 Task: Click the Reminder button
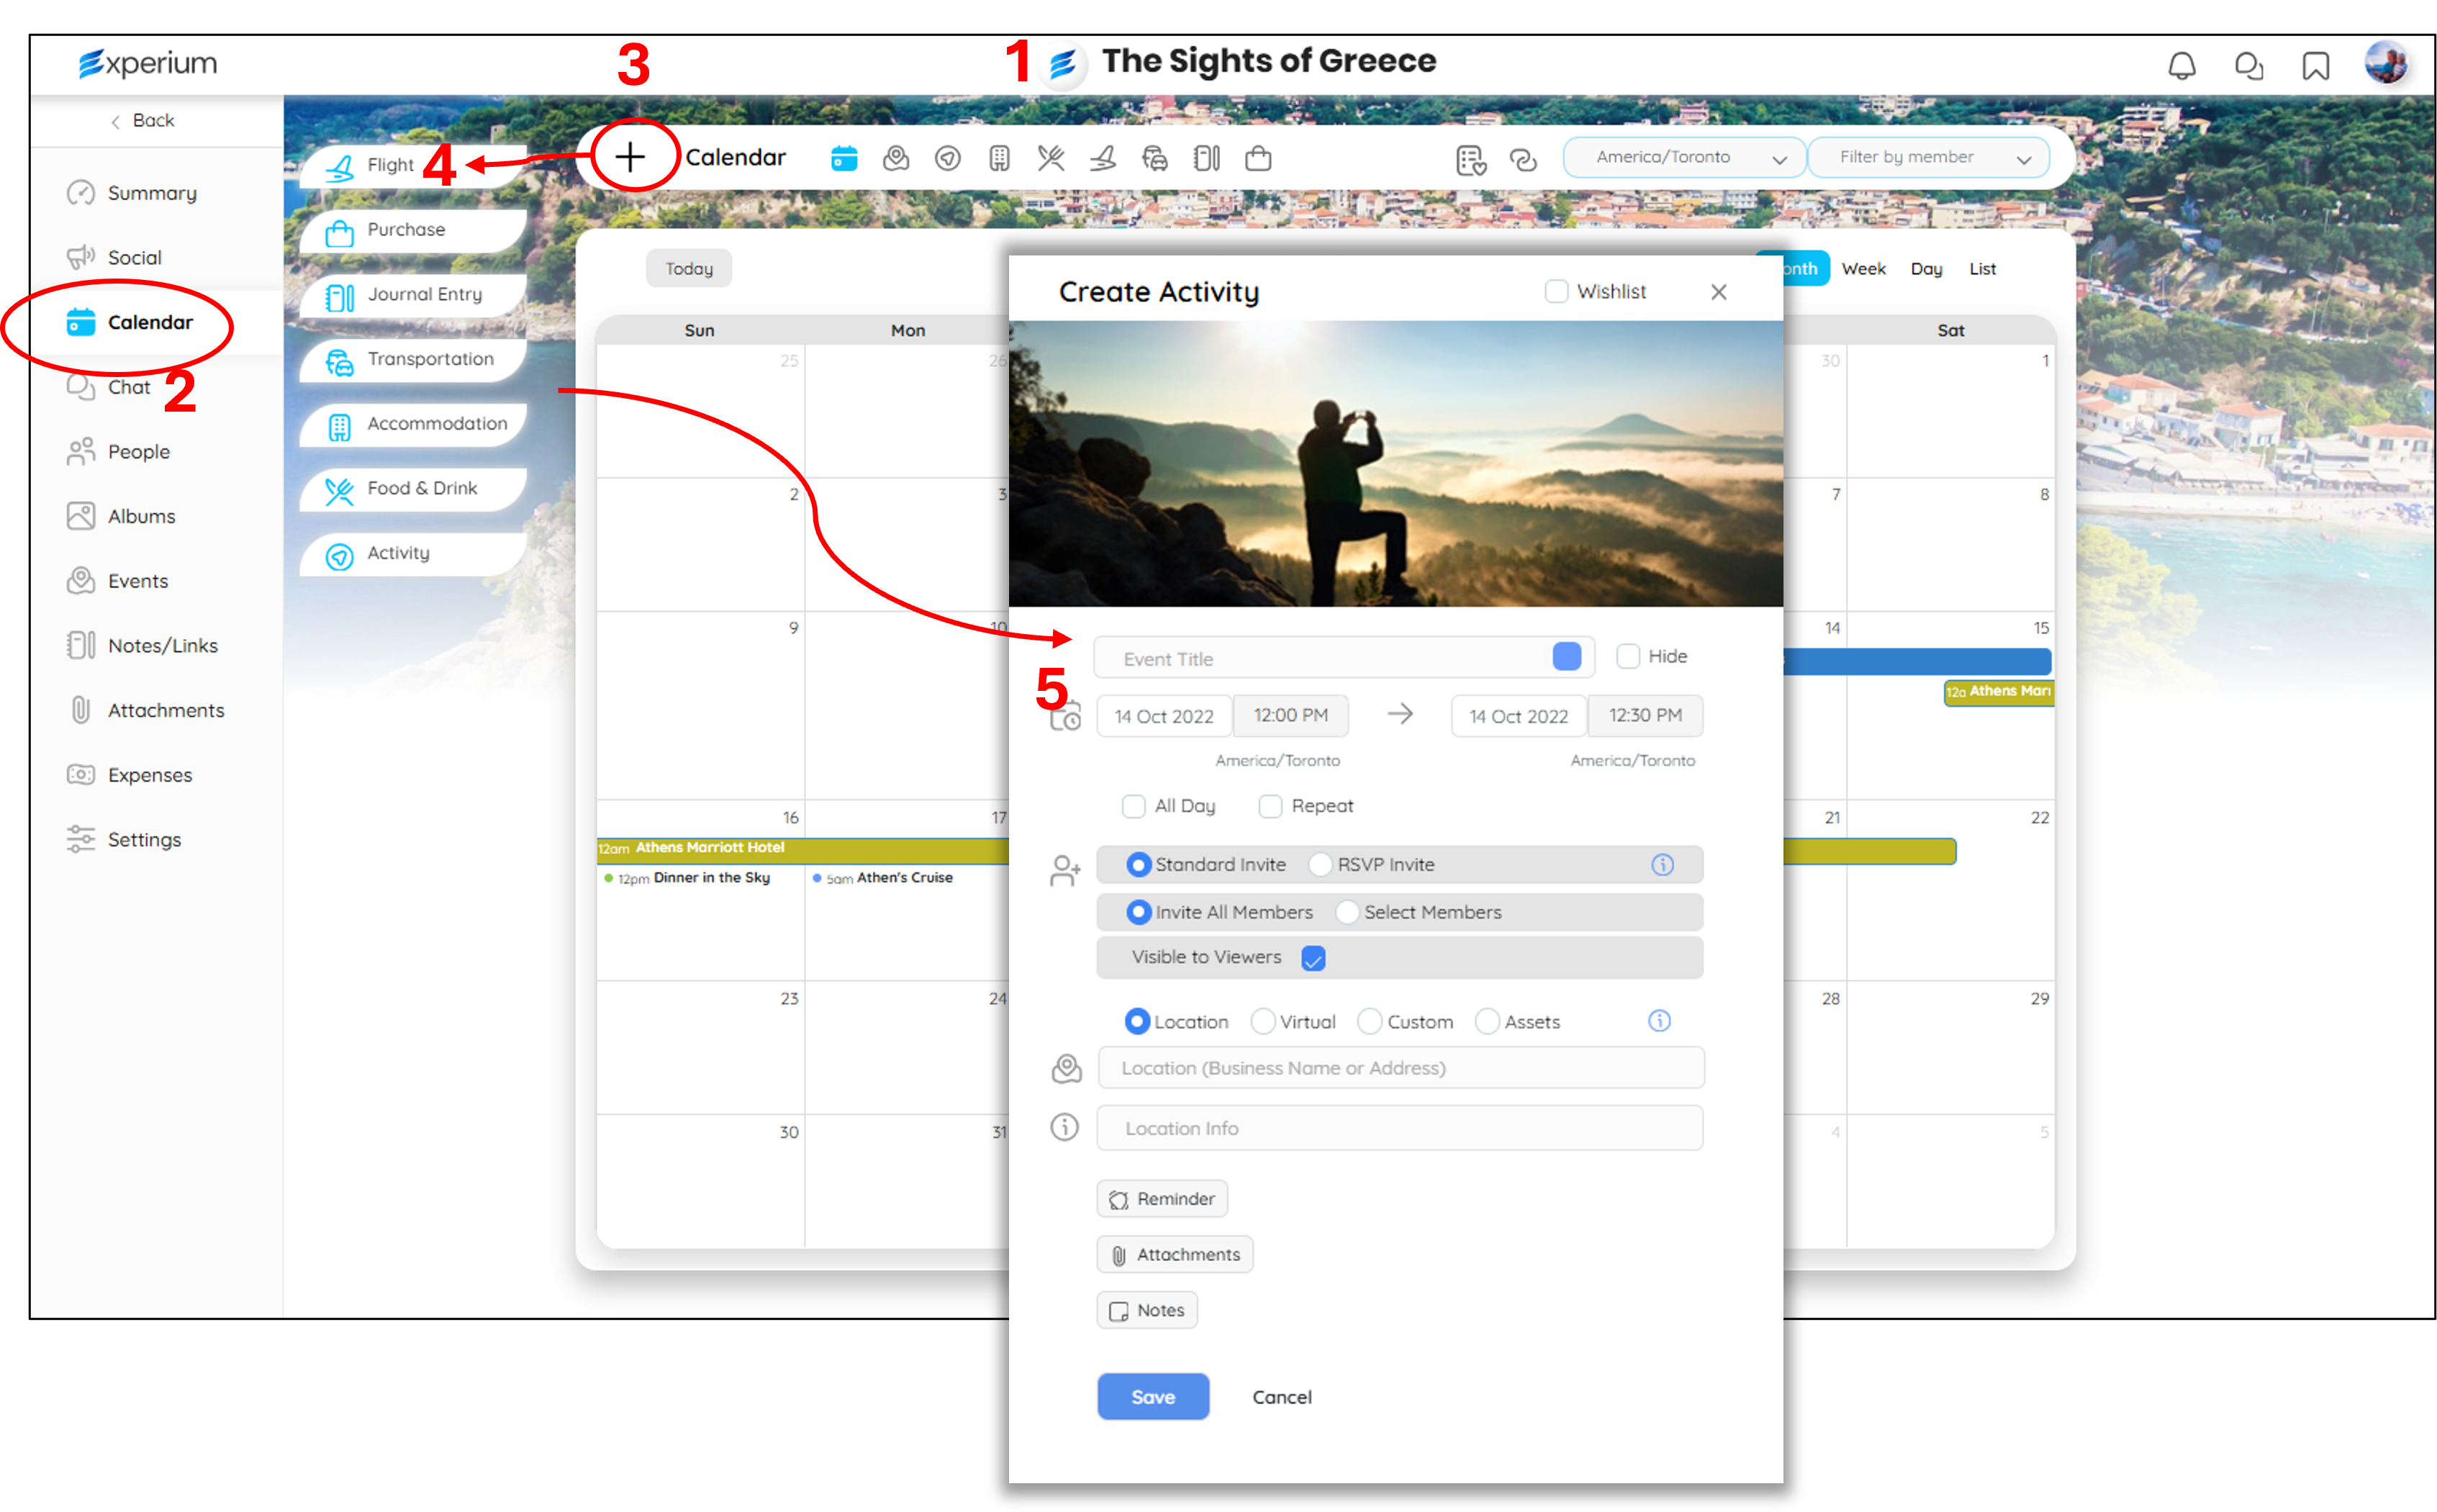pos(1162,1199)
